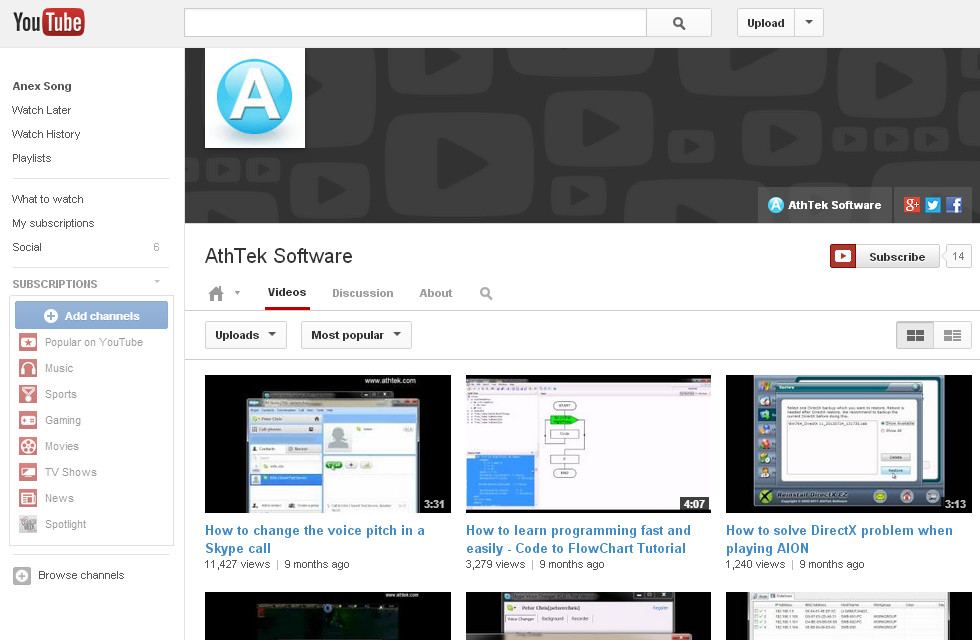Click the red Subscribe play icon
Viewport: 980px width, 640px height.
click(842, 256)
